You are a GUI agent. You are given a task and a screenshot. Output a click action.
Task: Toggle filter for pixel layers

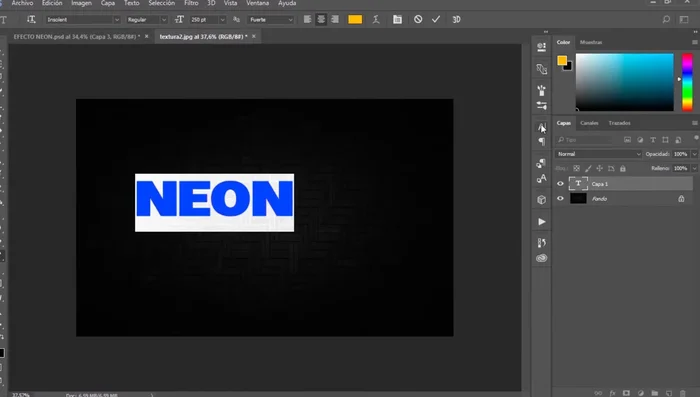(627, 140)
